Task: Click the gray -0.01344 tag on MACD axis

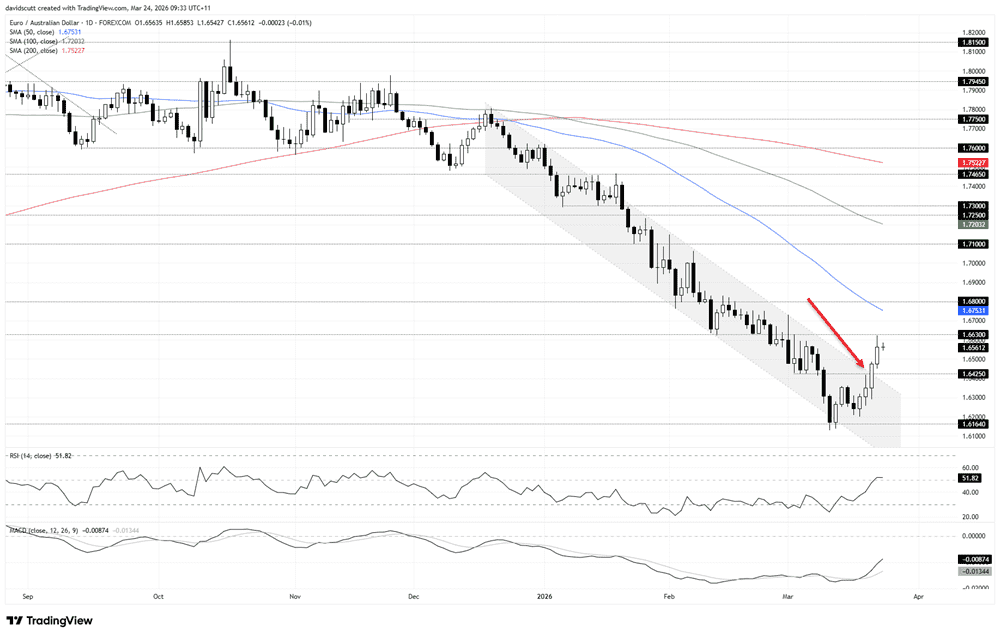Action: pos(974,571)
